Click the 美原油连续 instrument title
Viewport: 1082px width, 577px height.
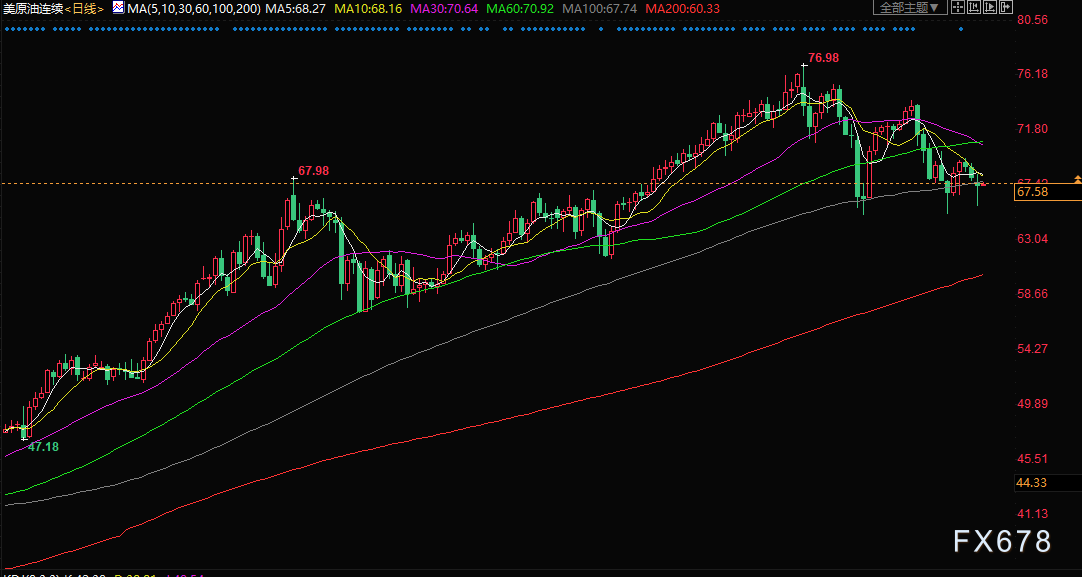[32, 9]
